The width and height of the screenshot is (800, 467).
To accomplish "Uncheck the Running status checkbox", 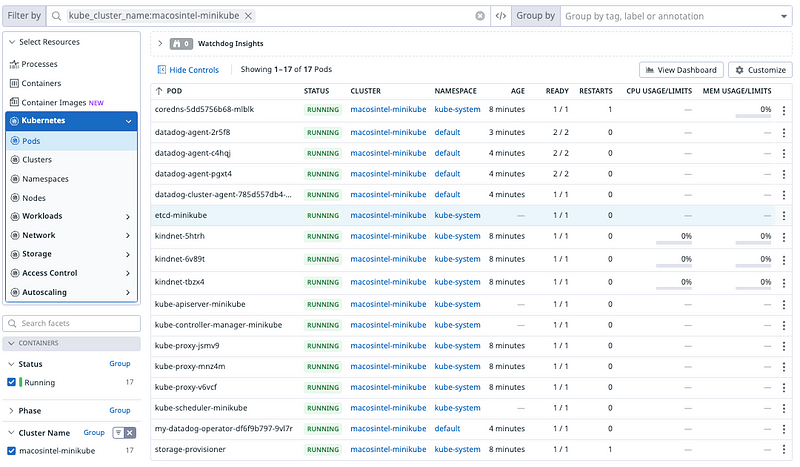I will [12, 382].
